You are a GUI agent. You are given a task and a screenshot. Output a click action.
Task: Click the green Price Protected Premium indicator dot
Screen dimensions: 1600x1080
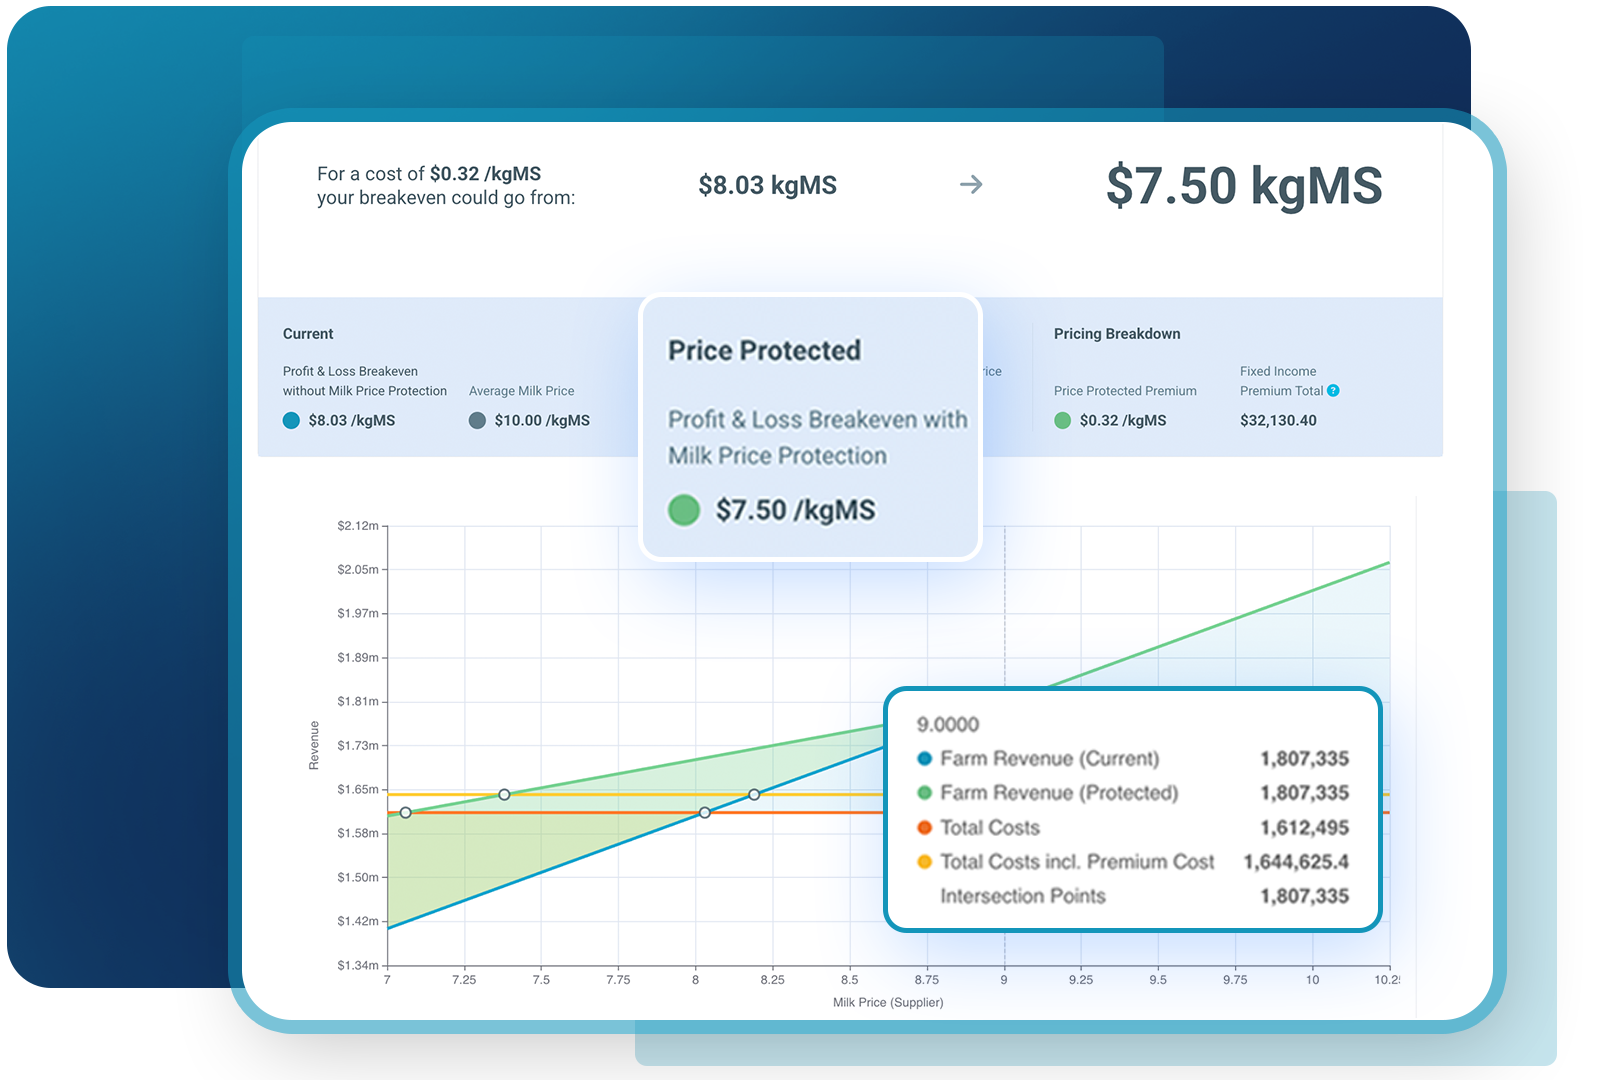(x=1062, y=420)
